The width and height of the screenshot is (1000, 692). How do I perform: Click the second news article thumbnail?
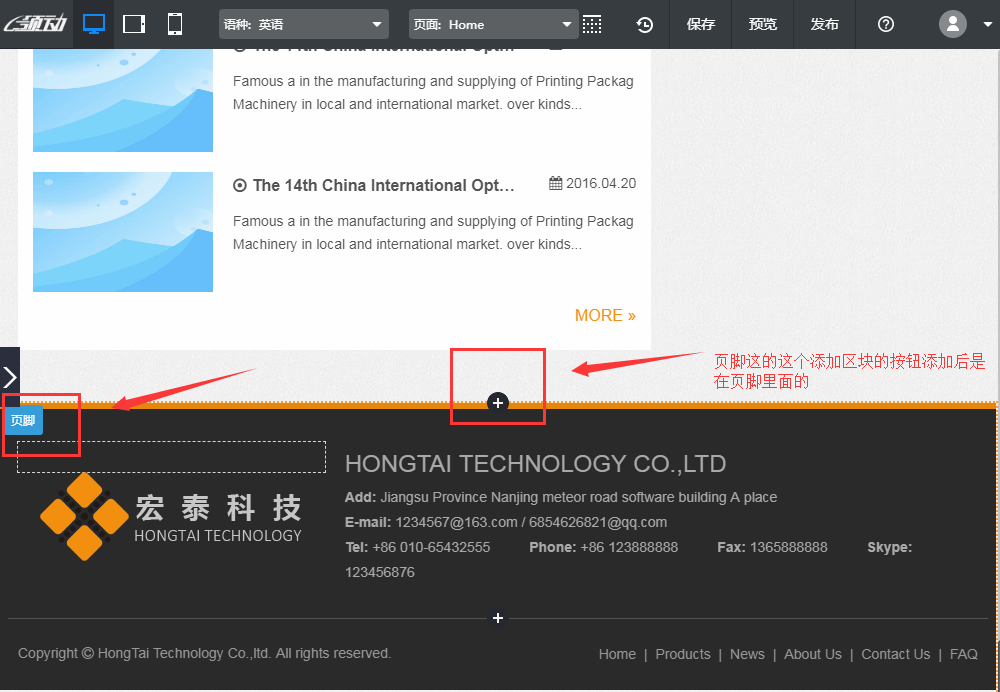point(123,232)
